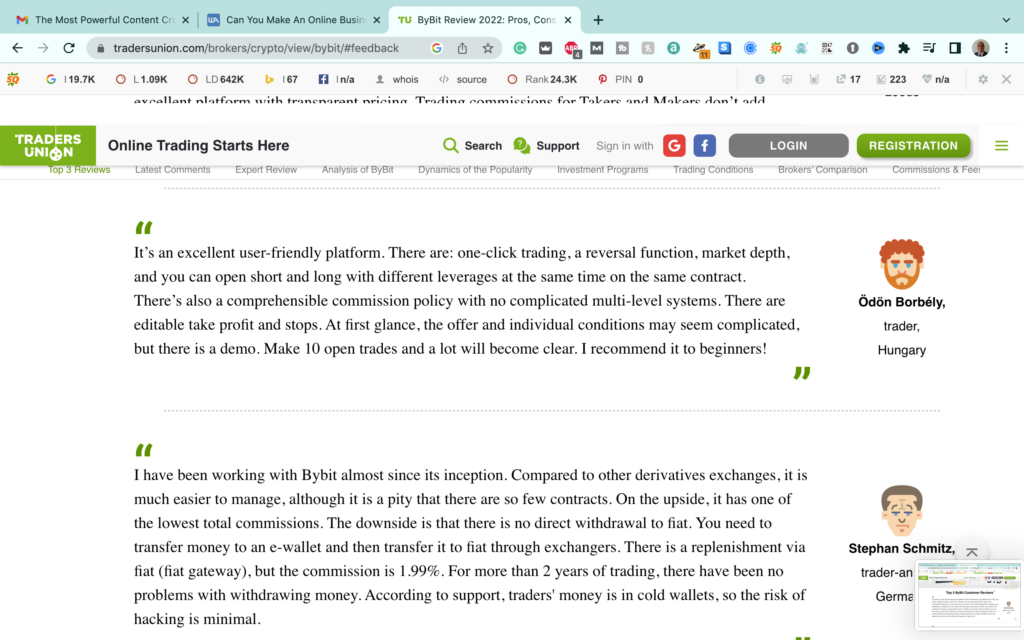Toggle the browser side panel
The height and width of the screenshot is (640, 1024).
(955, 48)
